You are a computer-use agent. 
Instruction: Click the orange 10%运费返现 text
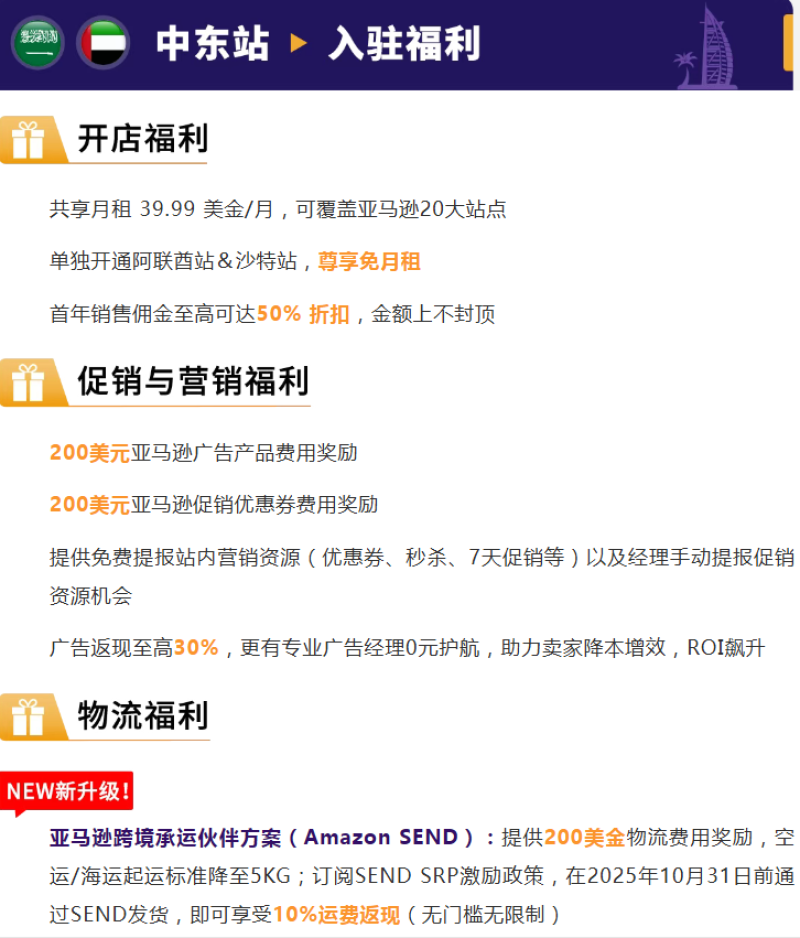coord(336,914)
